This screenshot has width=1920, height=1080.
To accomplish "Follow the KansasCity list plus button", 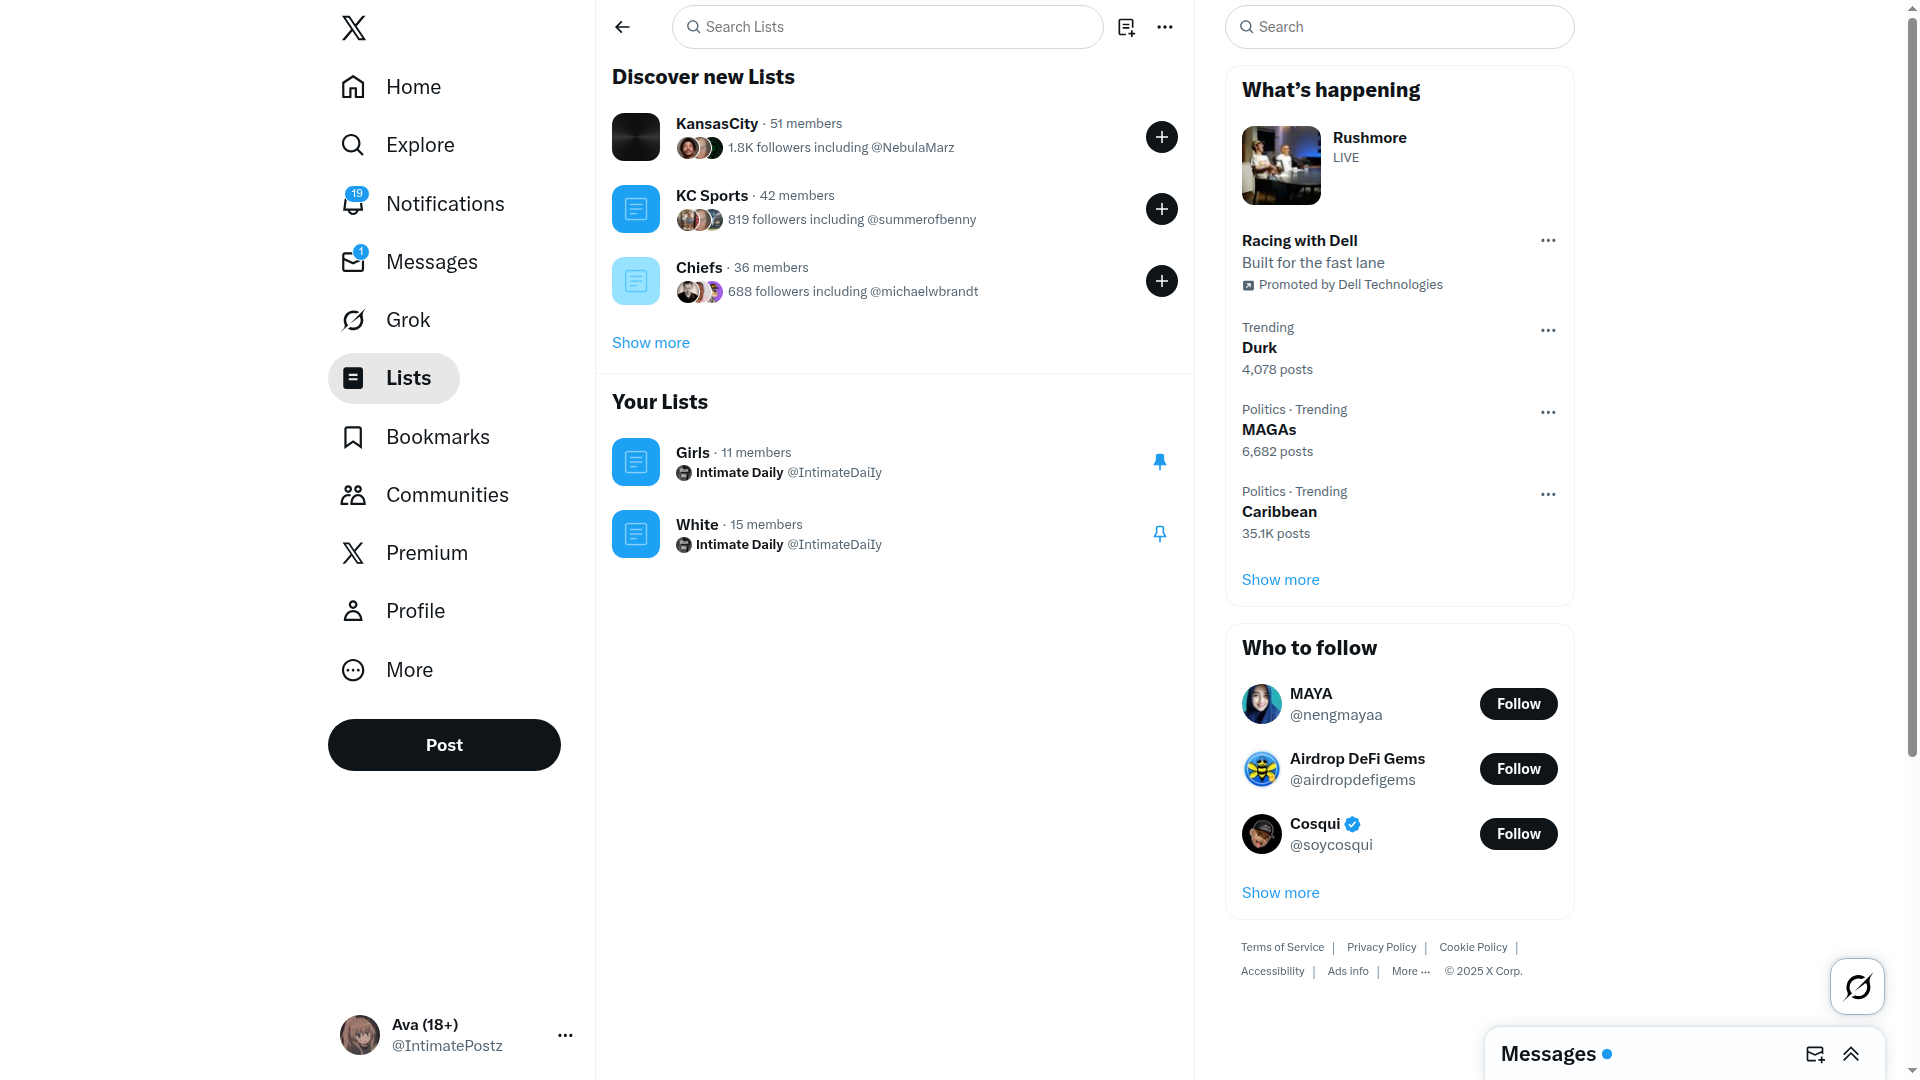I will (1161, 137).
